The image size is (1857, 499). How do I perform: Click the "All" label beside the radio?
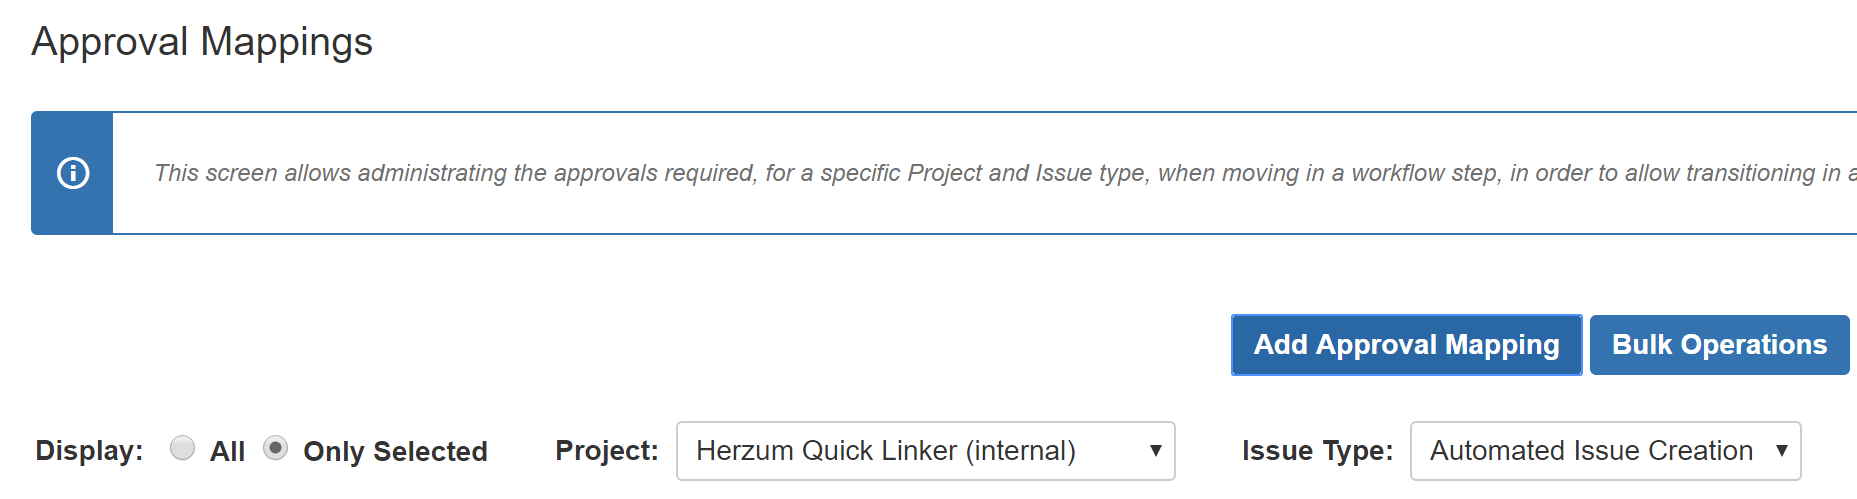click(227, 452)
